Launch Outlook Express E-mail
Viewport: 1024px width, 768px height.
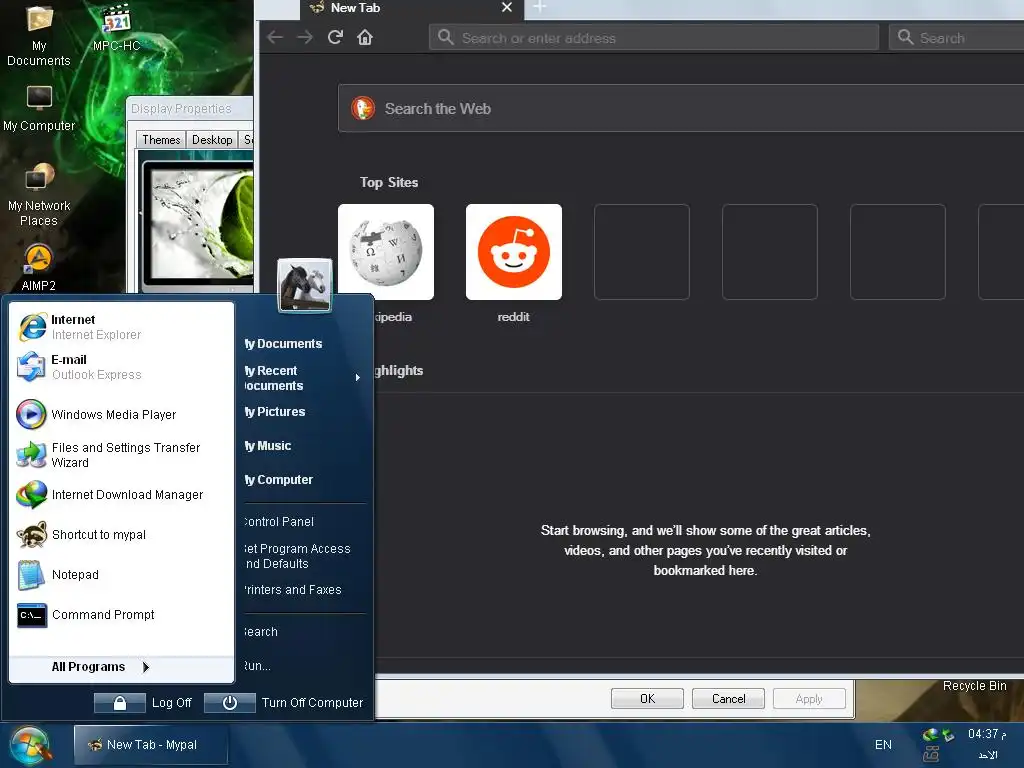pyautogui.click(x=121, y=367)
